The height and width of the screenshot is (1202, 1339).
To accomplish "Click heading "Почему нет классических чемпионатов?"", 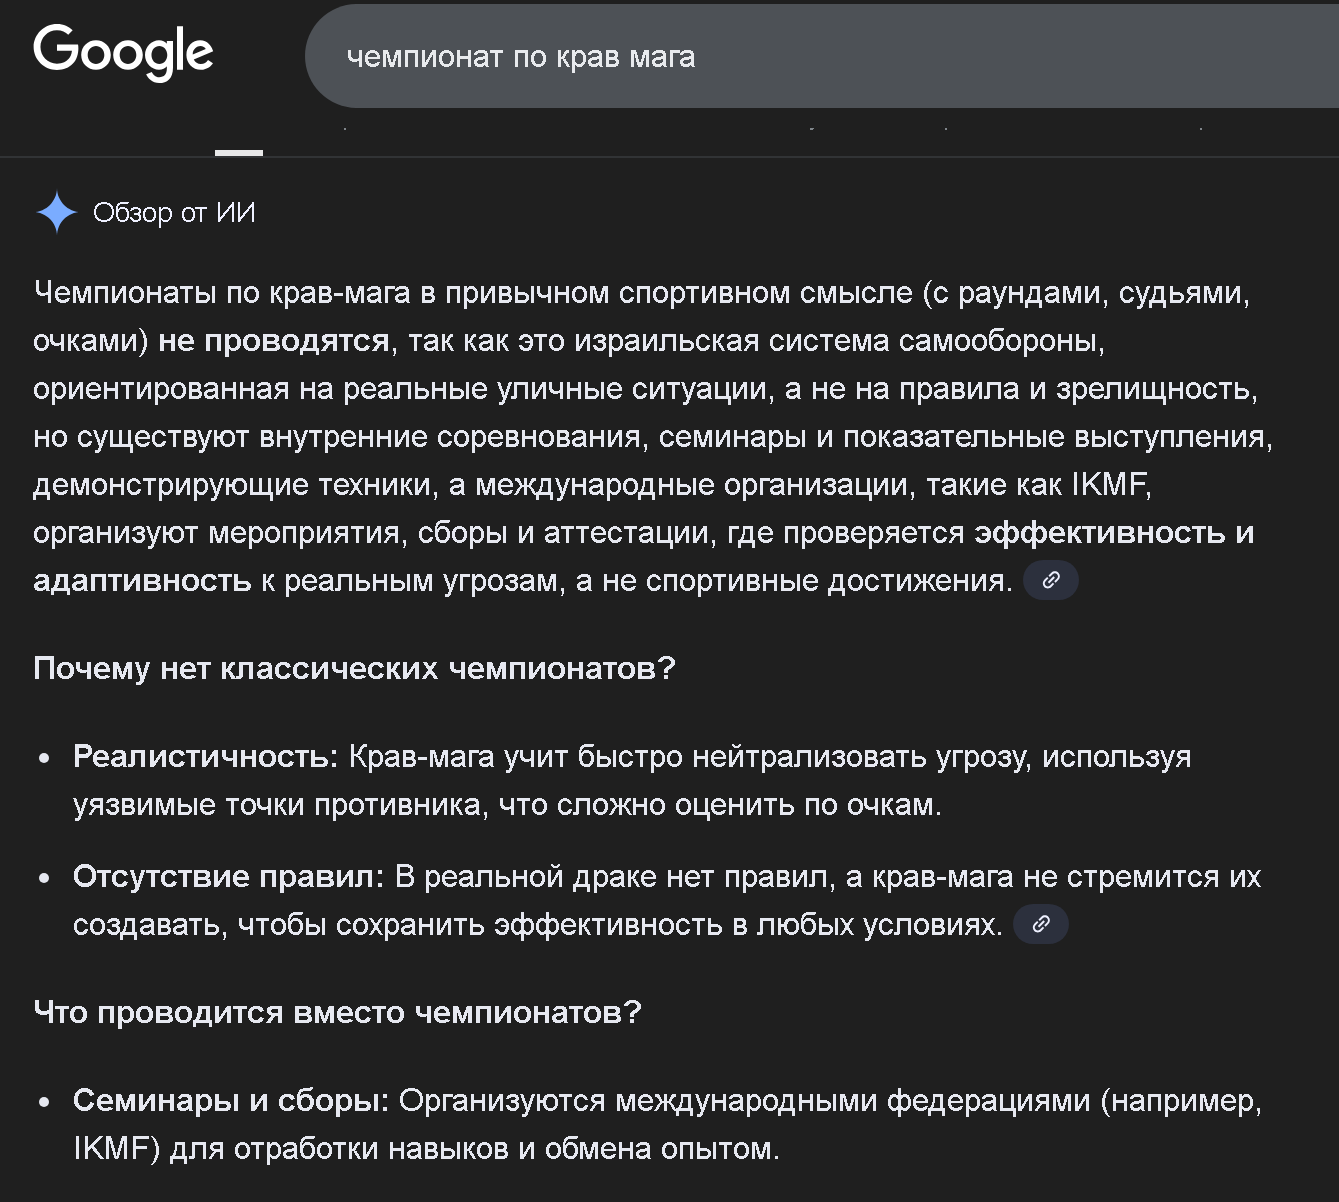I will [x=354, y=668].
